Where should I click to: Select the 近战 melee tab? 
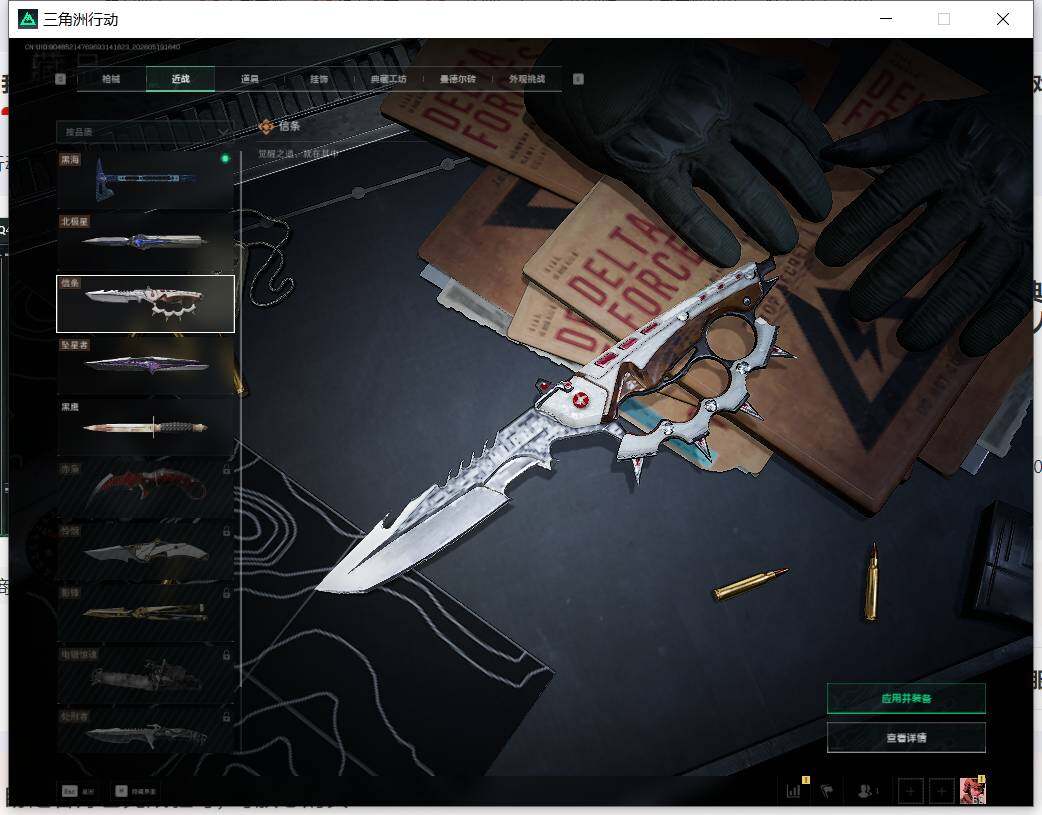point(180,79)
